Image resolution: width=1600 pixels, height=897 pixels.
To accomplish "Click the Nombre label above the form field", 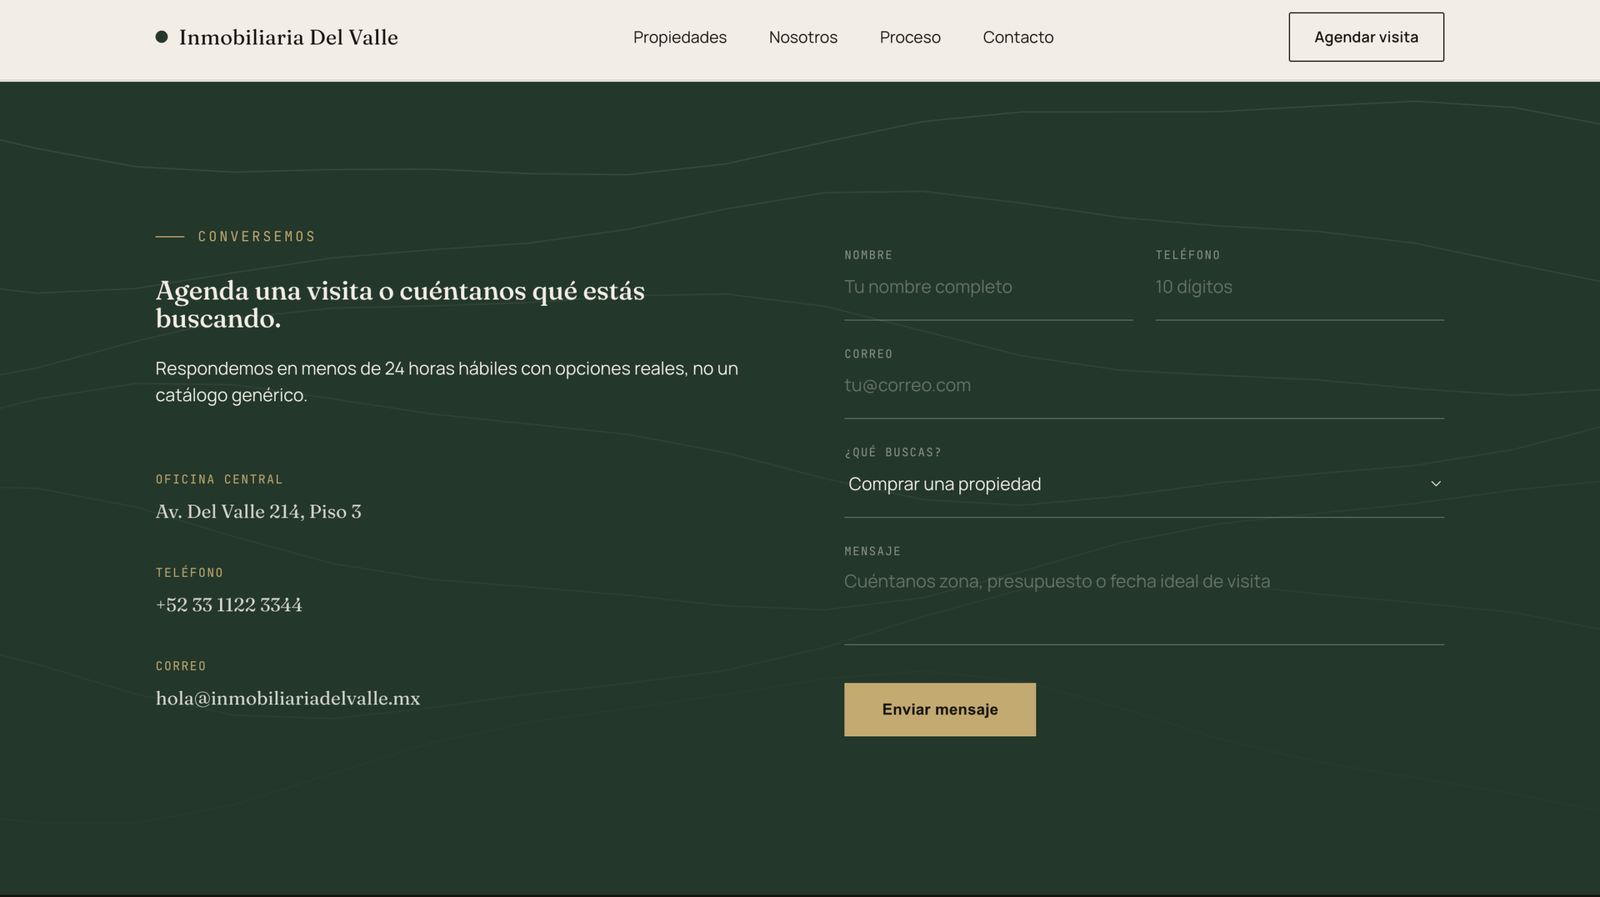I will point(869,255).
